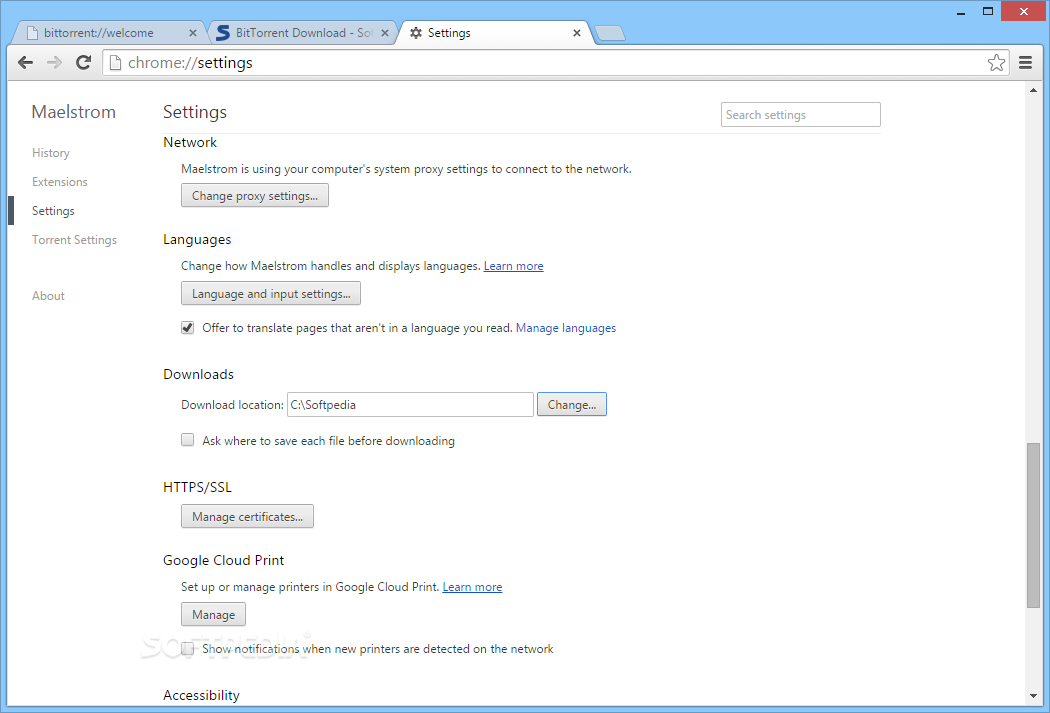Viewport: 1050px width, 713px height.
Task: Select Settings in the sidebar
Action: [x=53, y=211]
